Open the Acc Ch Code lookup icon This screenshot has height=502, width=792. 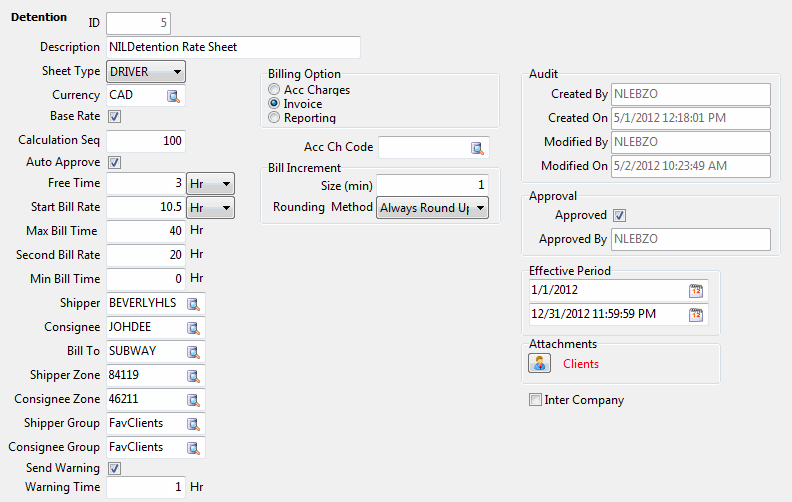(x=477, y=148)
